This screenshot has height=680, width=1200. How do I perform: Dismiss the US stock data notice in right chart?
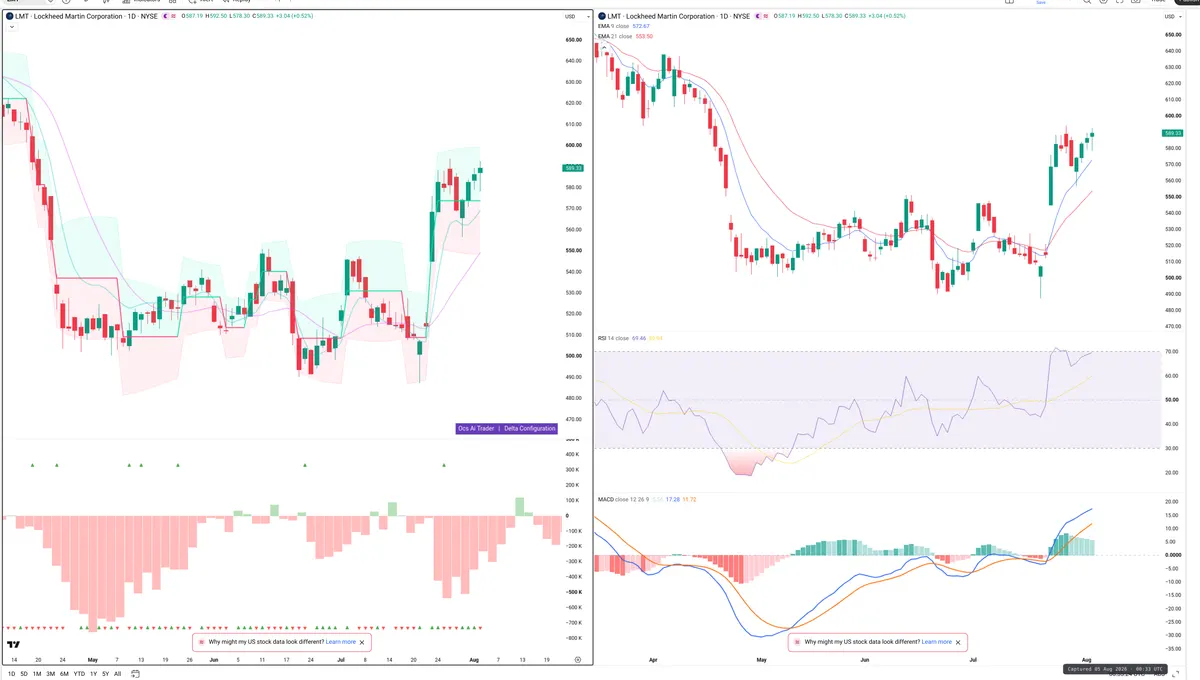point(958,642)
